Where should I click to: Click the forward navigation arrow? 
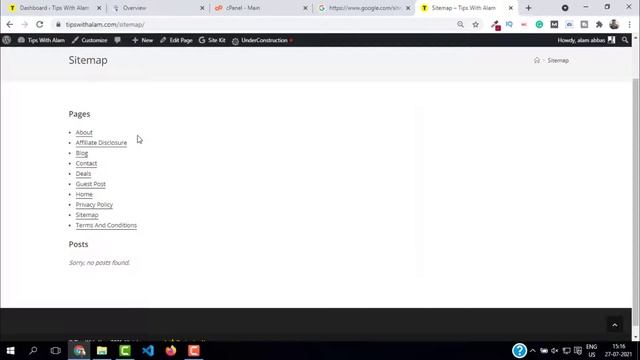[x=24, y=24]
